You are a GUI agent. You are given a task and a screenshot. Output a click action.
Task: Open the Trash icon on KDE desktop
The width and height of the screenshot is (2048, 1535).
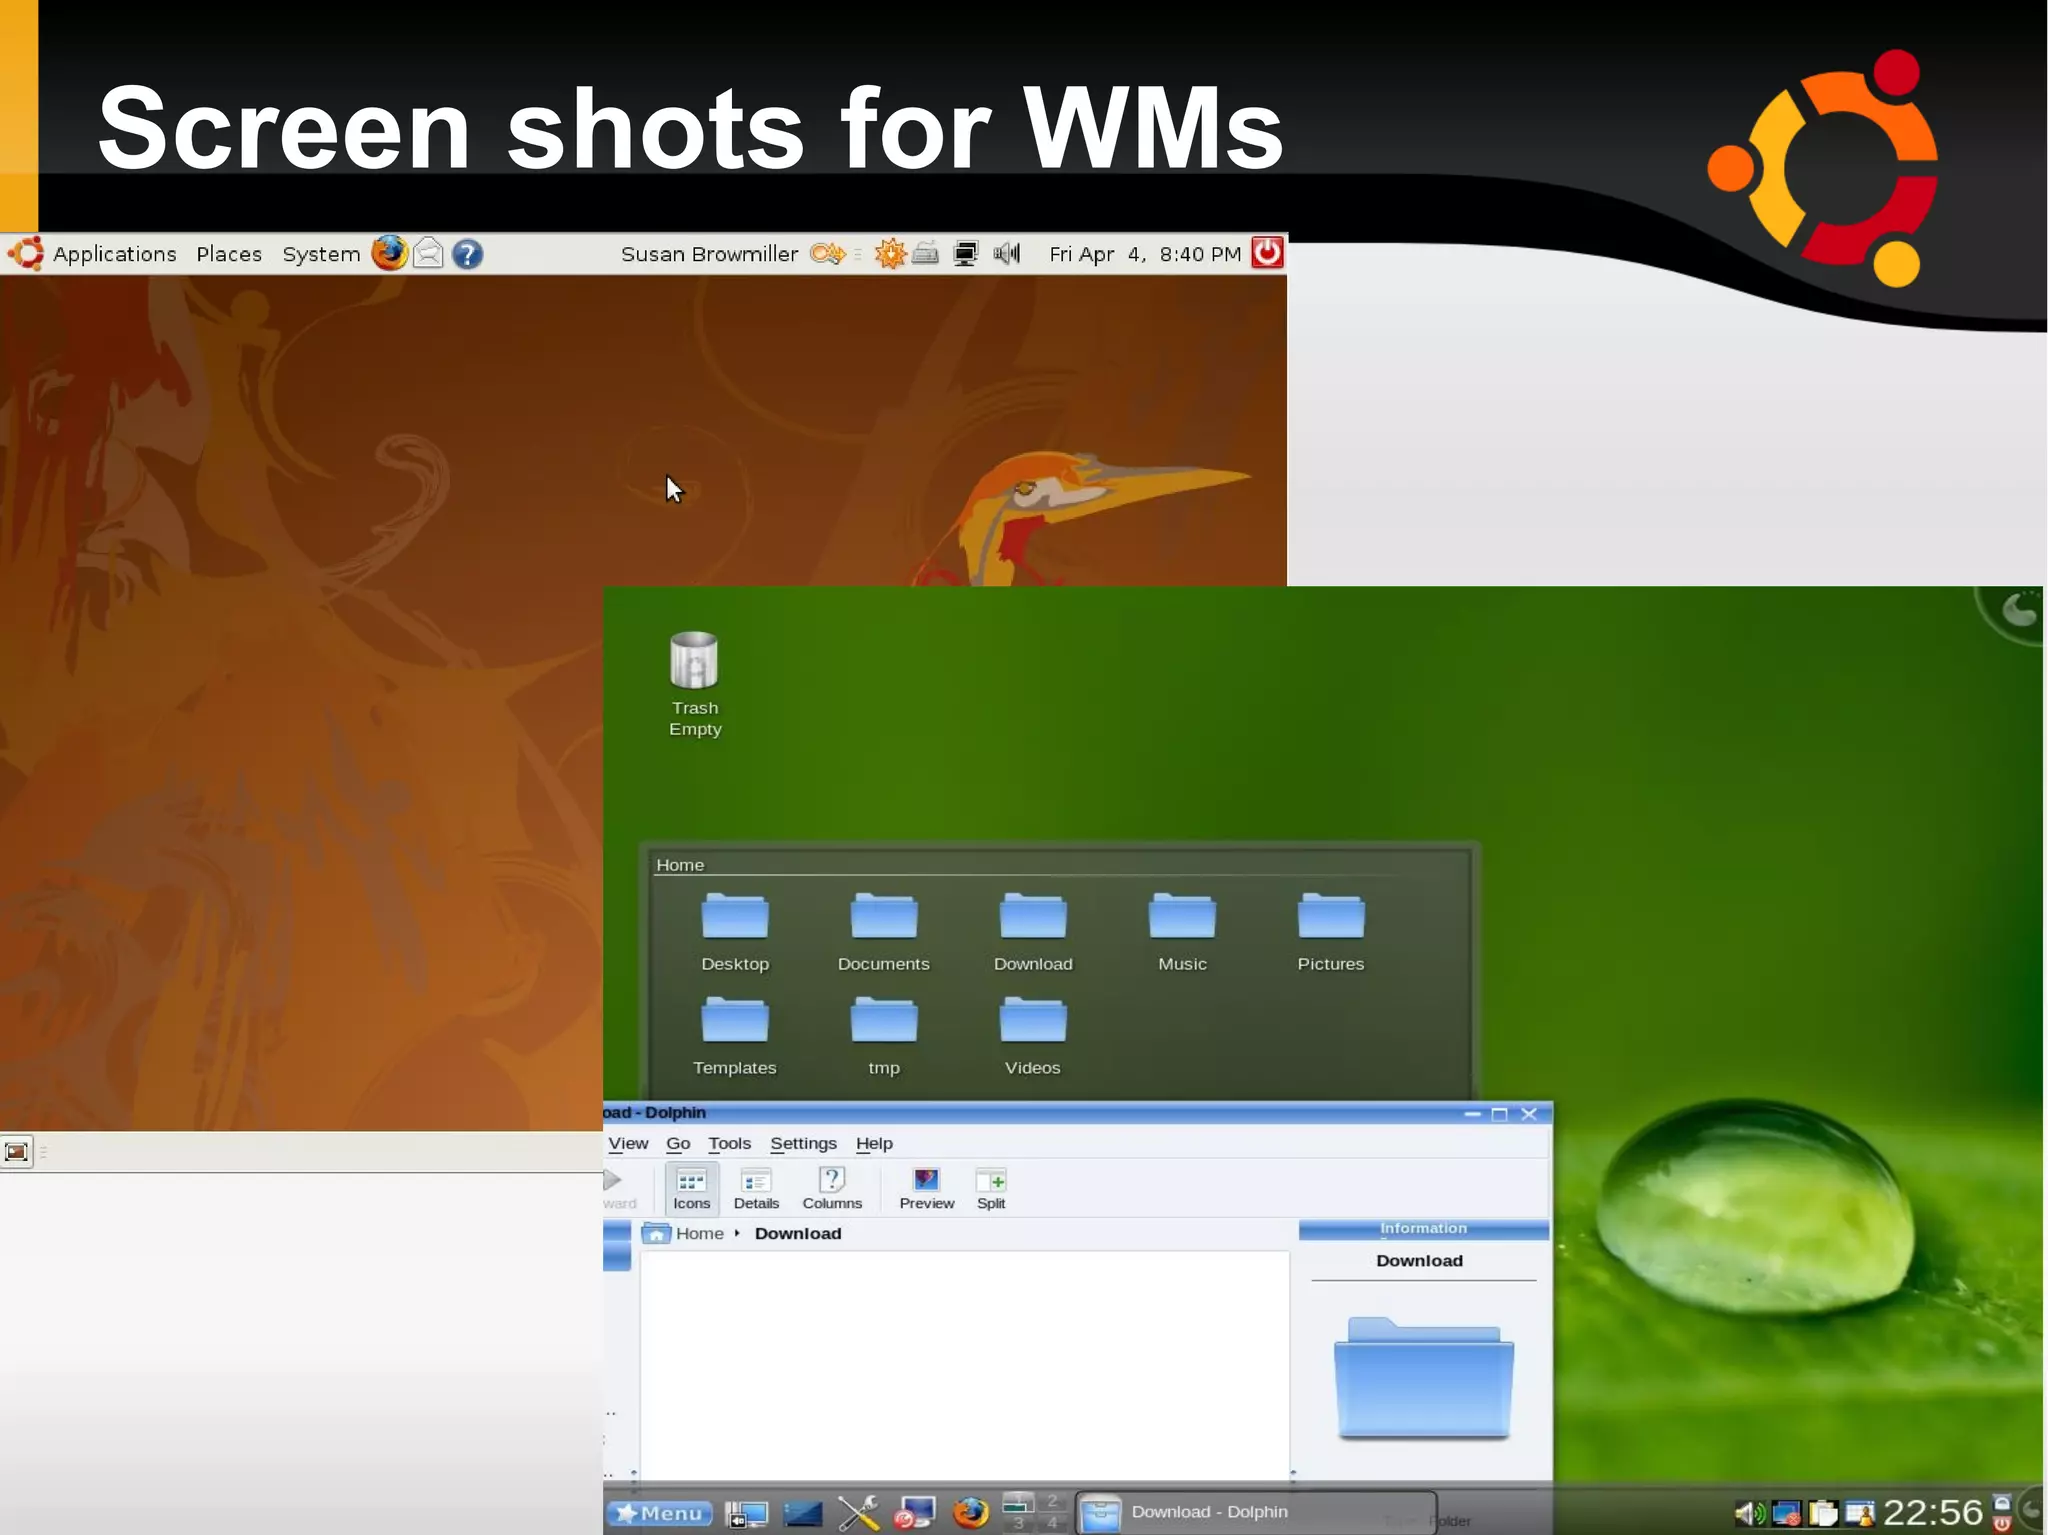(x=694, y=684)
